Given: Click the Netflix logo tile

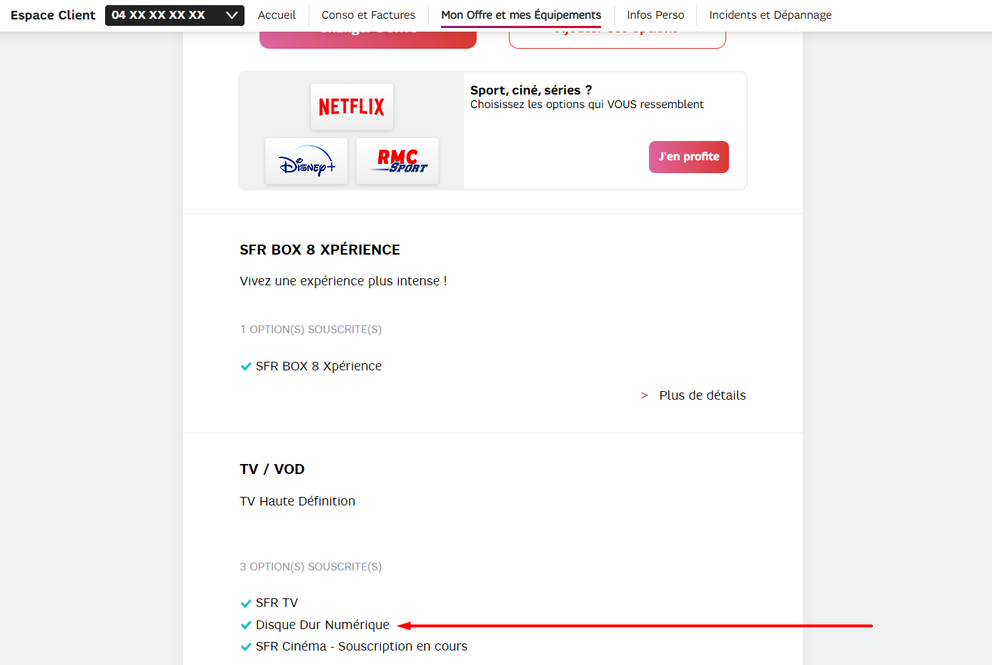Looking at the screenshot, I should click(351, 107).
